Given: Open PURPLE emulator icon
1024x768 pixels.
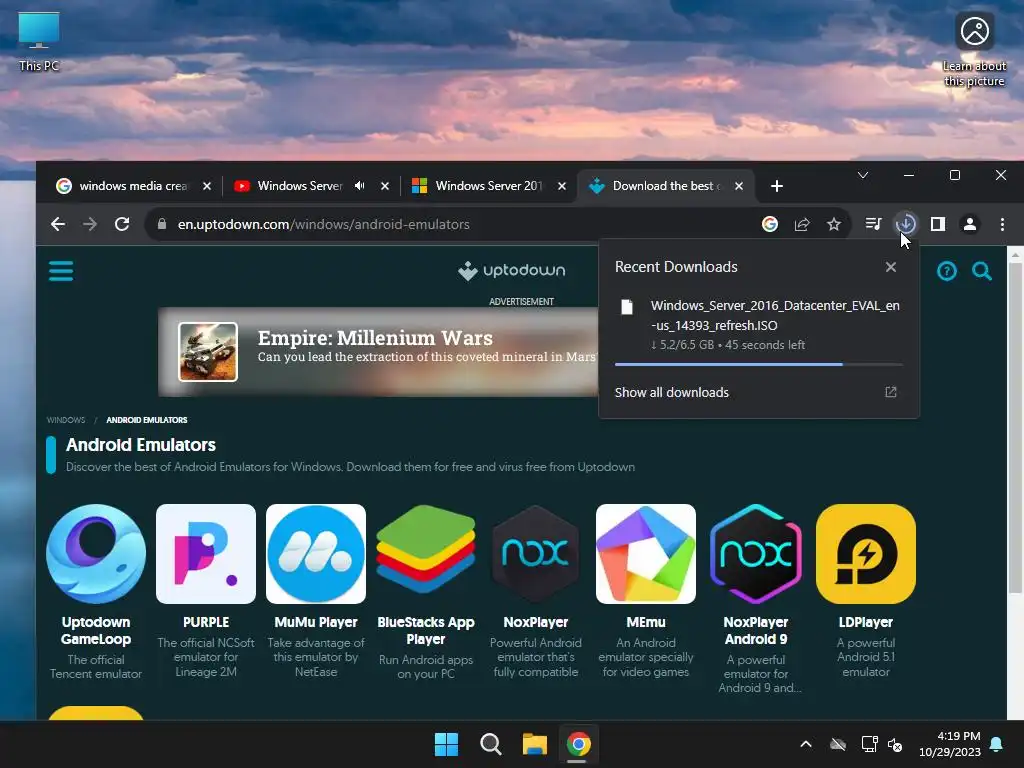Looking at the screenshot, I should (206, 554).
